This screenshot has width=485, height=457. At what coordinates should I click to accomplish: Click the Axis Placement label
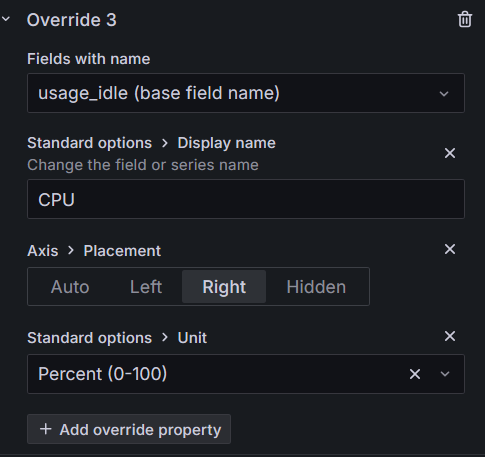point(94,251)
